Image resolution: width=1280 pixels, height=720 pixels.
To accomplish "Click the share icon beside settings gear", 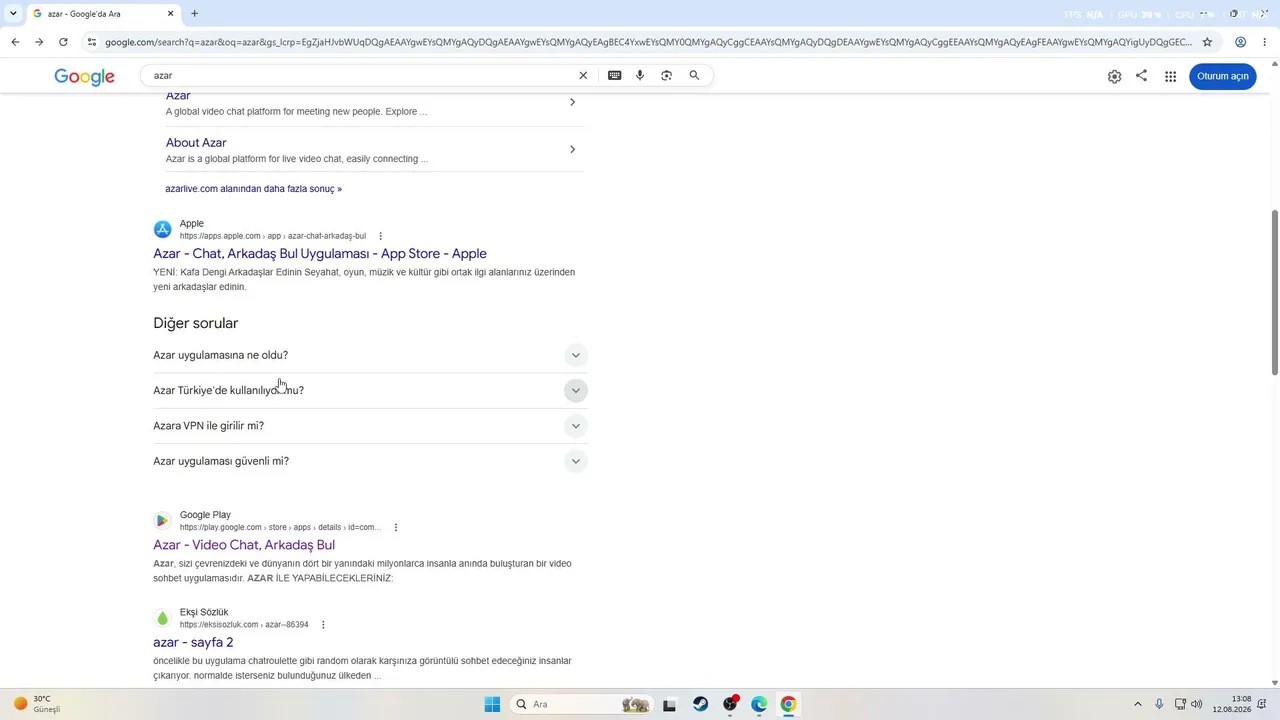I will point(1141,76).
